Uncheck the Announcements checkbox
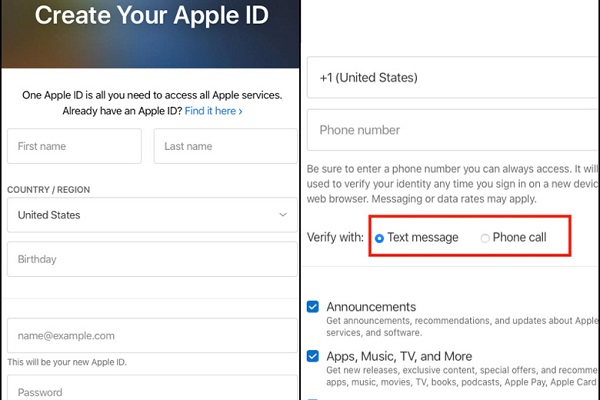This screenshot has height=400, width=600. point(313,307)
